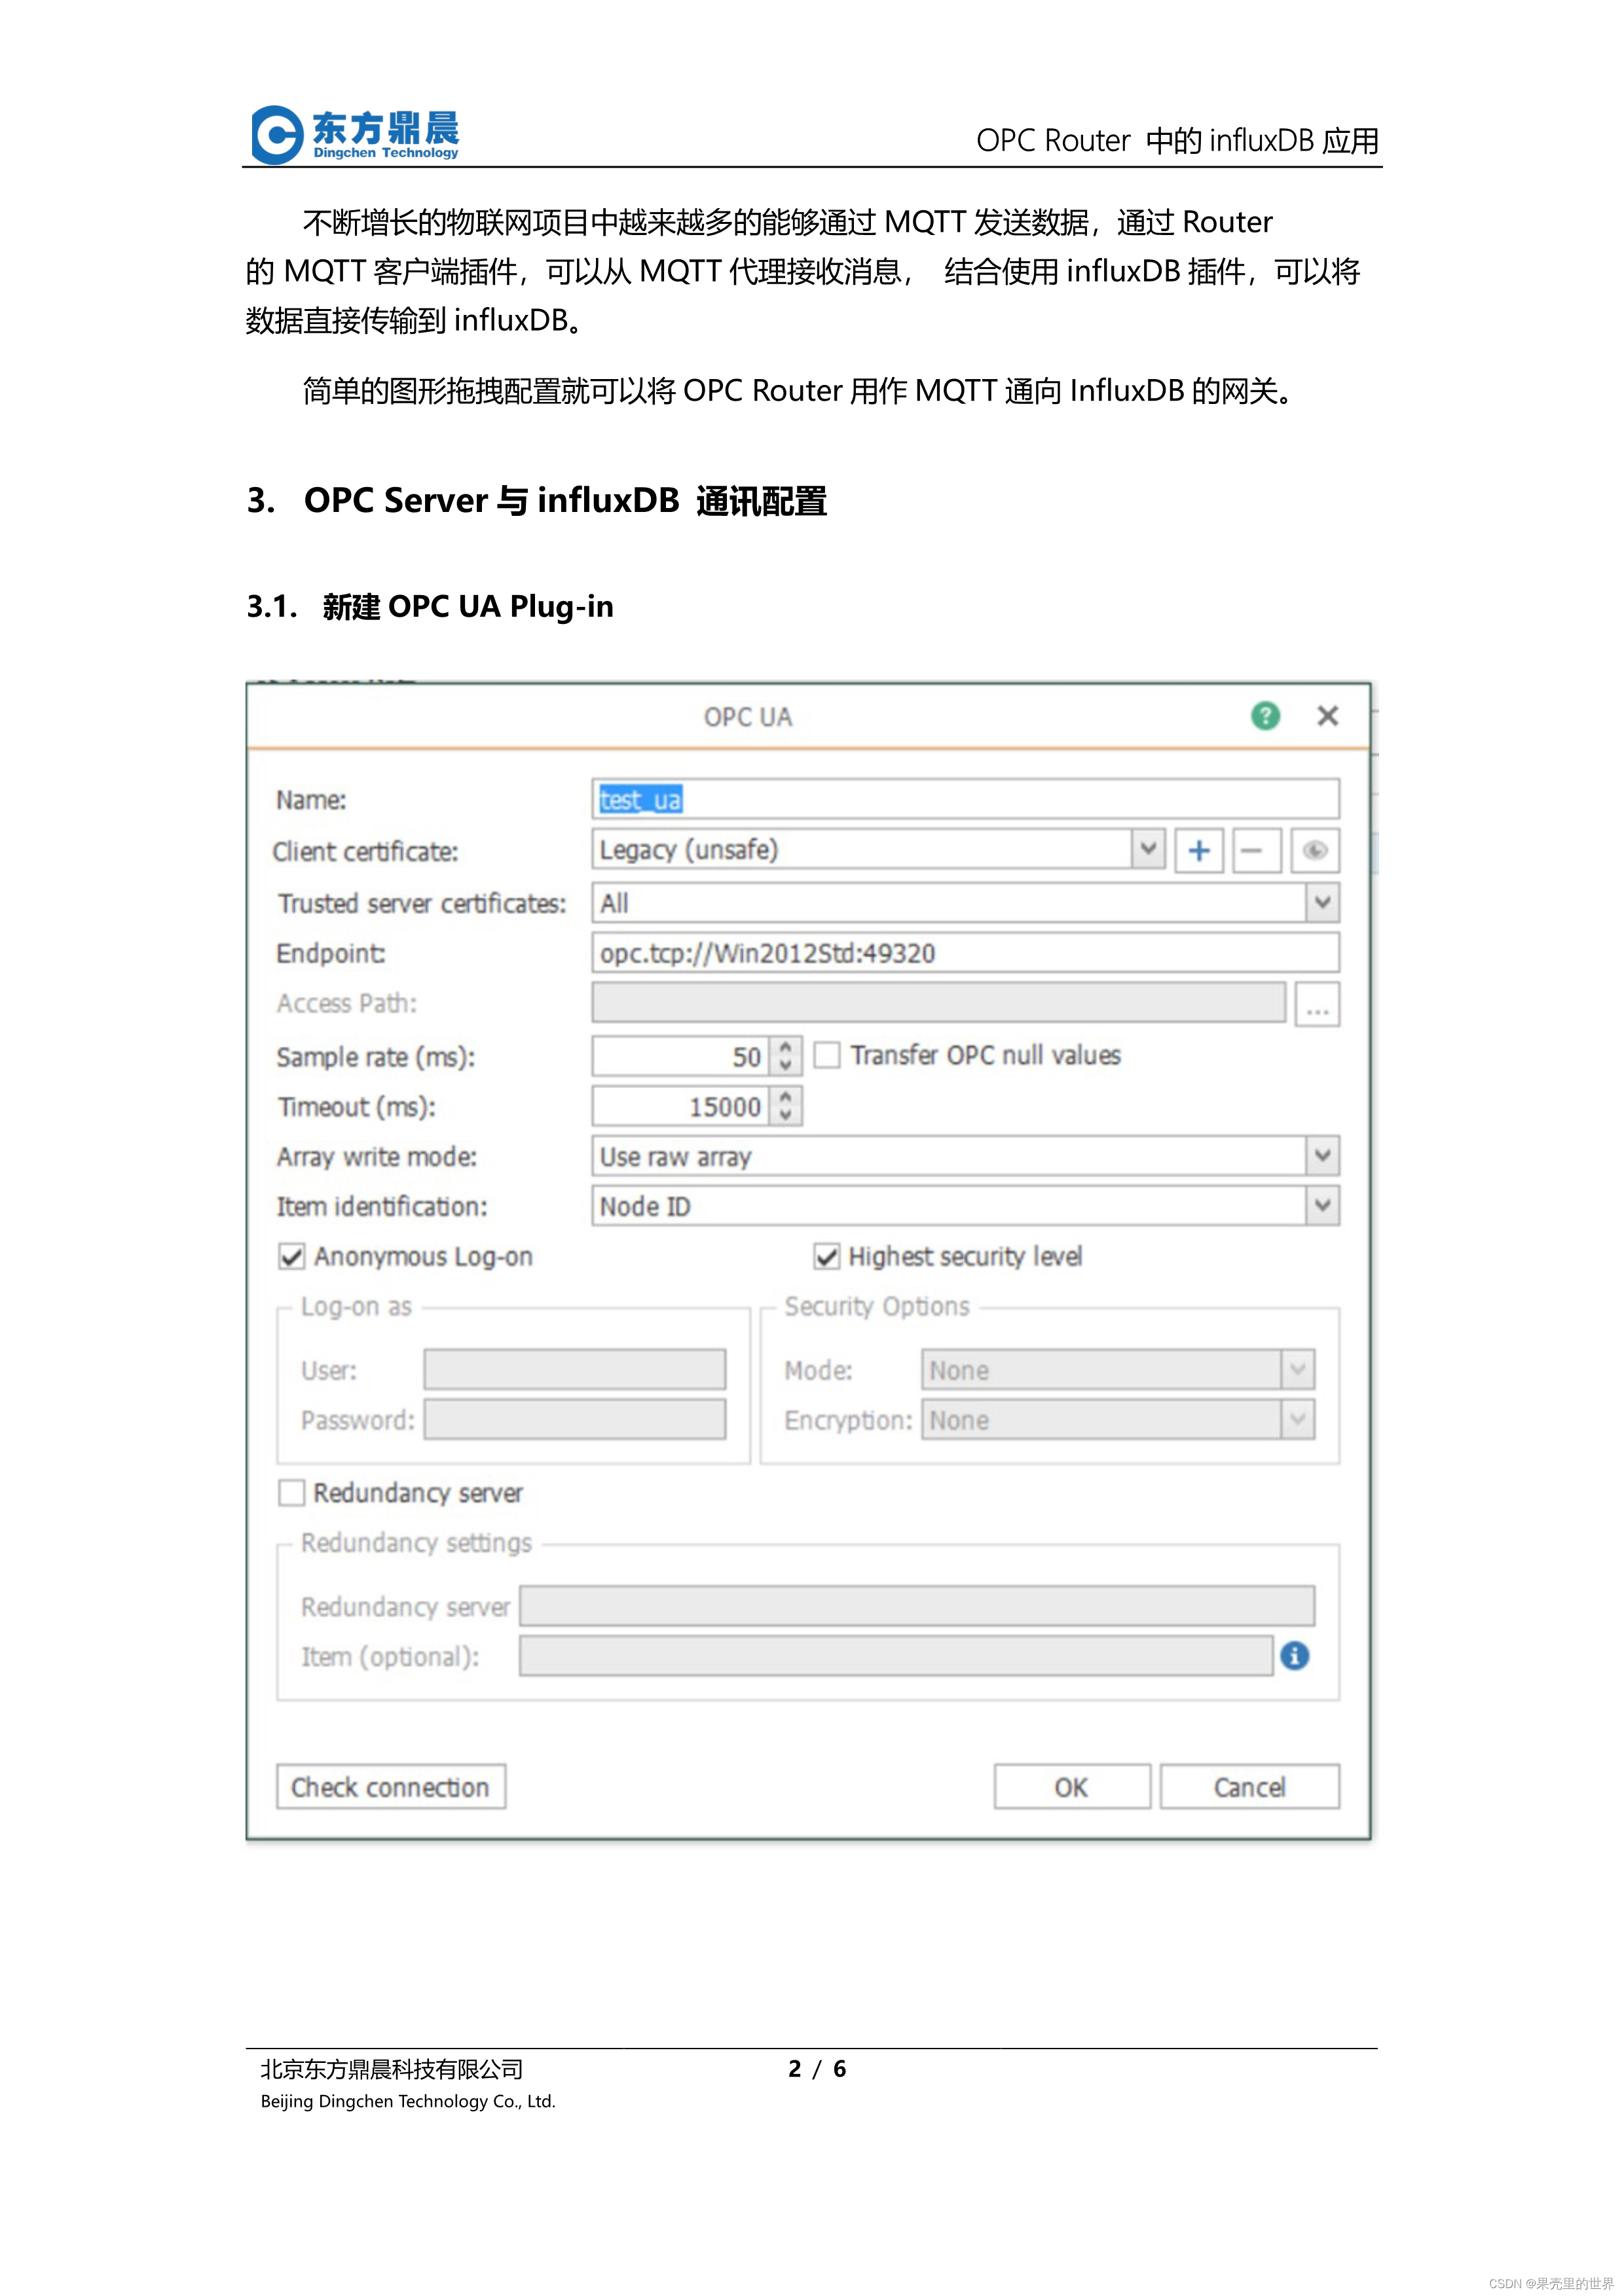Confirm settings with the OK button
This screenshot has width=1624, height=2296.
click(1071, 1787)
